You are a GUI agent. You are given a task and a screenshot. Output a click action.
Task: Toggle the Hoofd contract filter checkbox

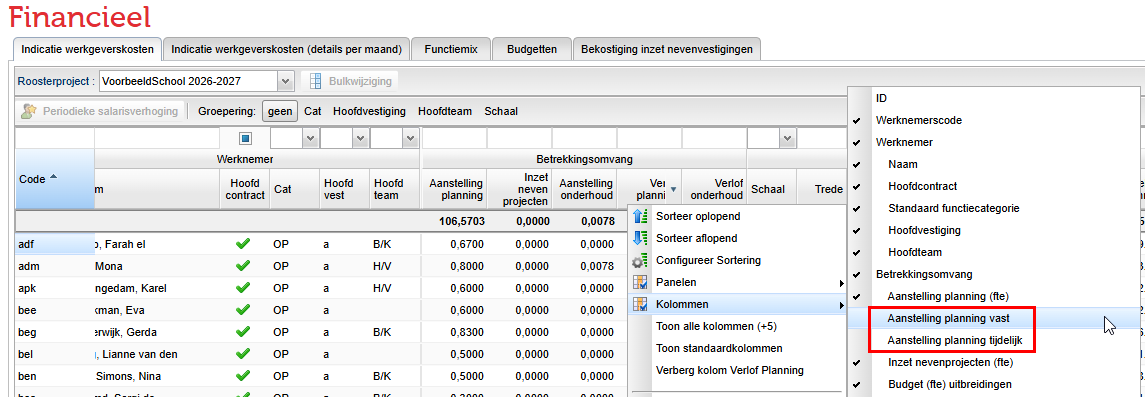[245, 138]
